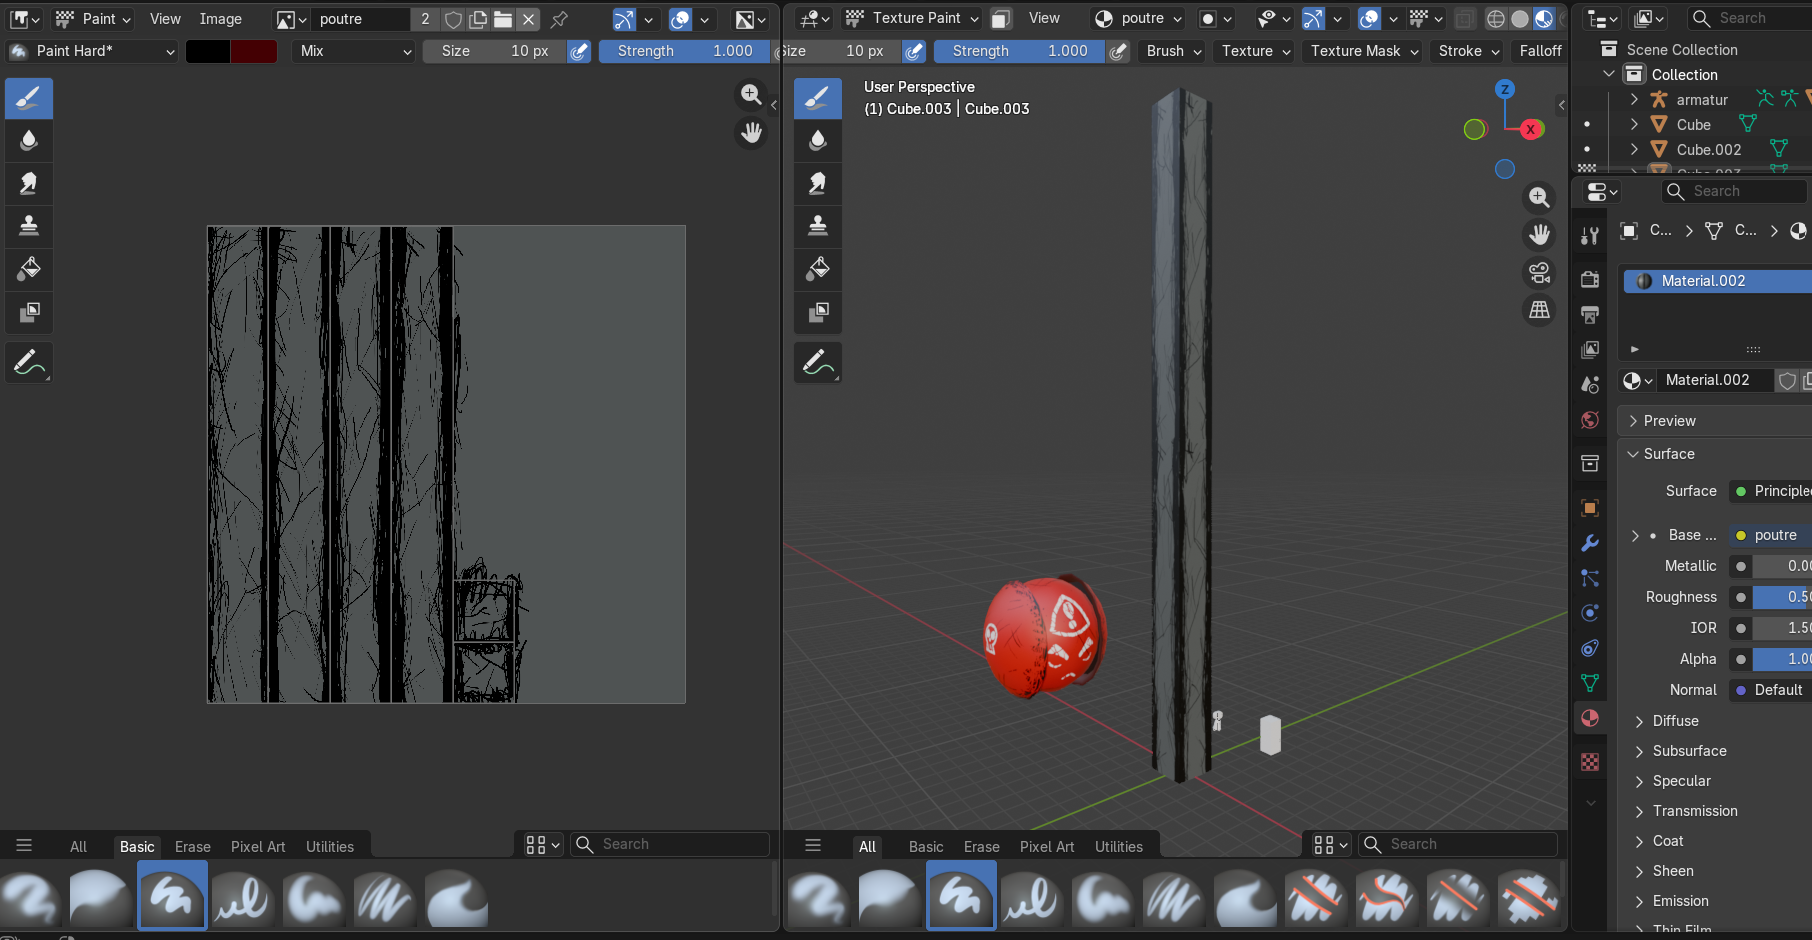The height and width of the screenshot is (940, 1812).
Task: Toggle camera view in the viewport
Action: tap(1539, 272)
